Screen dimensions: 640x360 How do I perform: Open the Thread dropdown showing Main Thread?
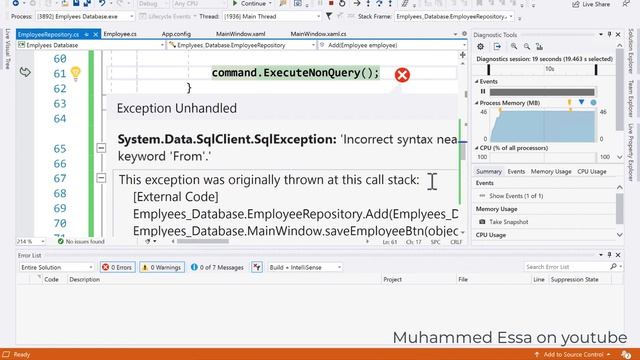272,17
